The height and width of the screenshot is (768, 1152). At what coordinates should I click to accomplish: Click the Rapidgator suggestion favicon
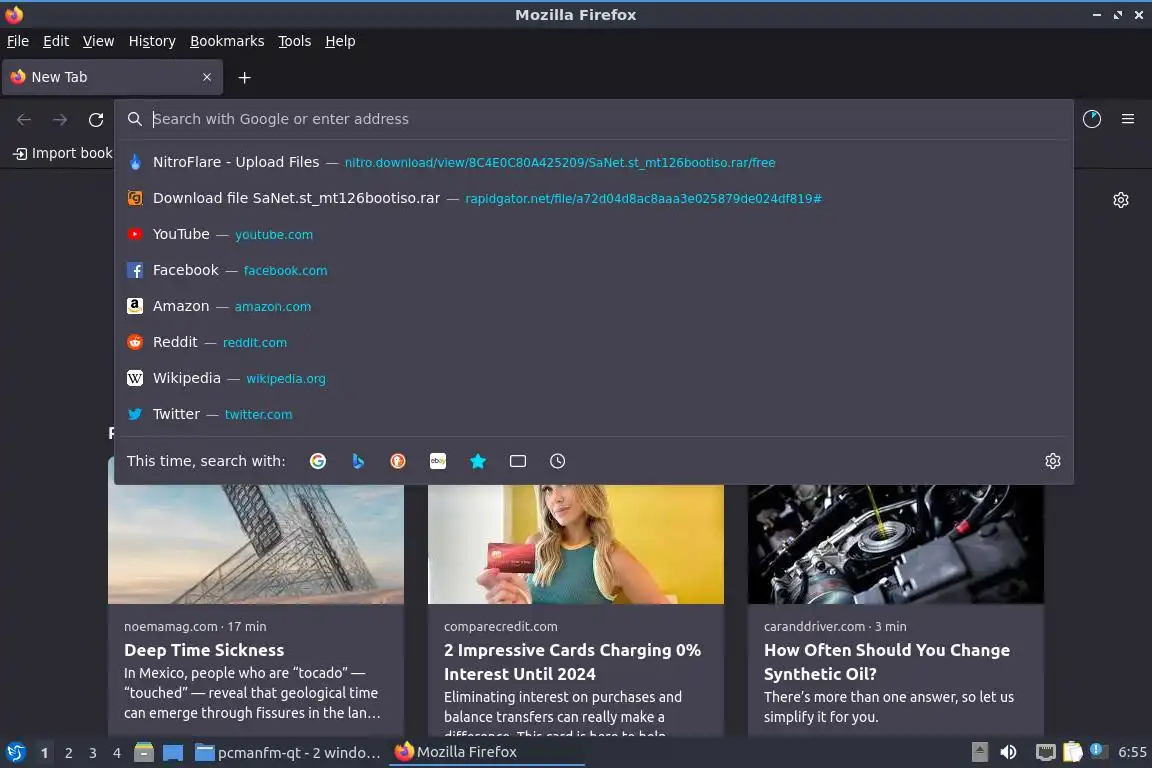135,198
